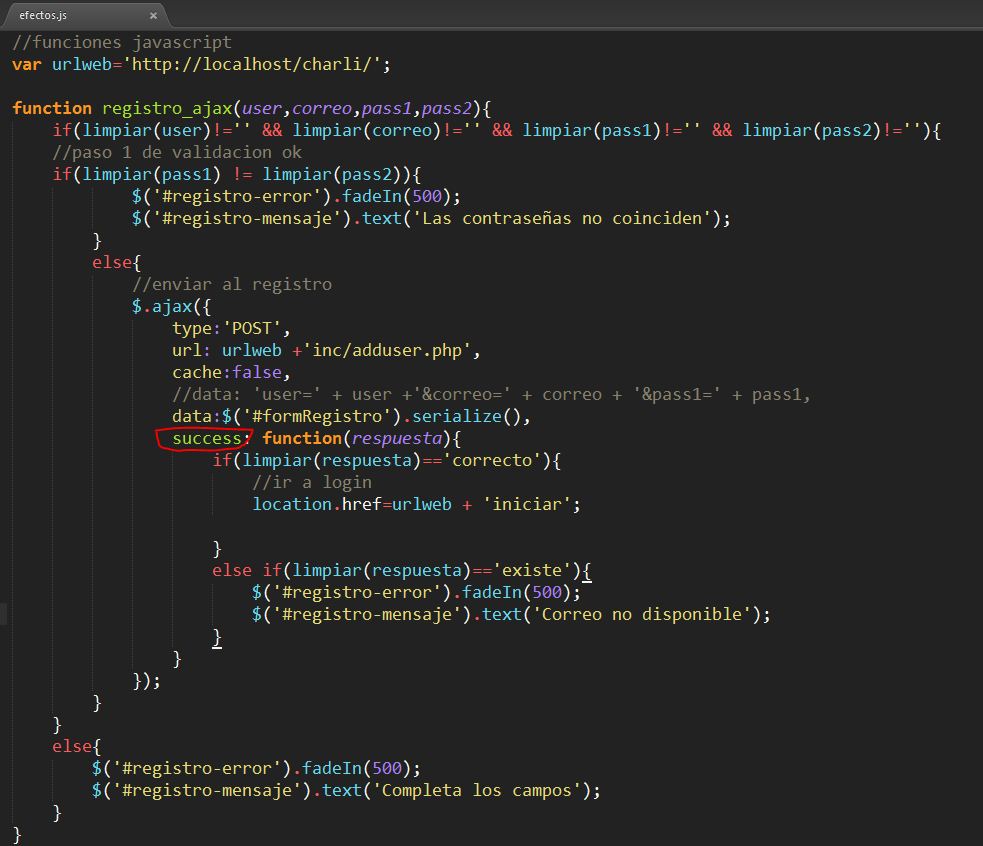The image size is (983, 846).
Task: Click the commented-out data line
Action: [490, 394]
